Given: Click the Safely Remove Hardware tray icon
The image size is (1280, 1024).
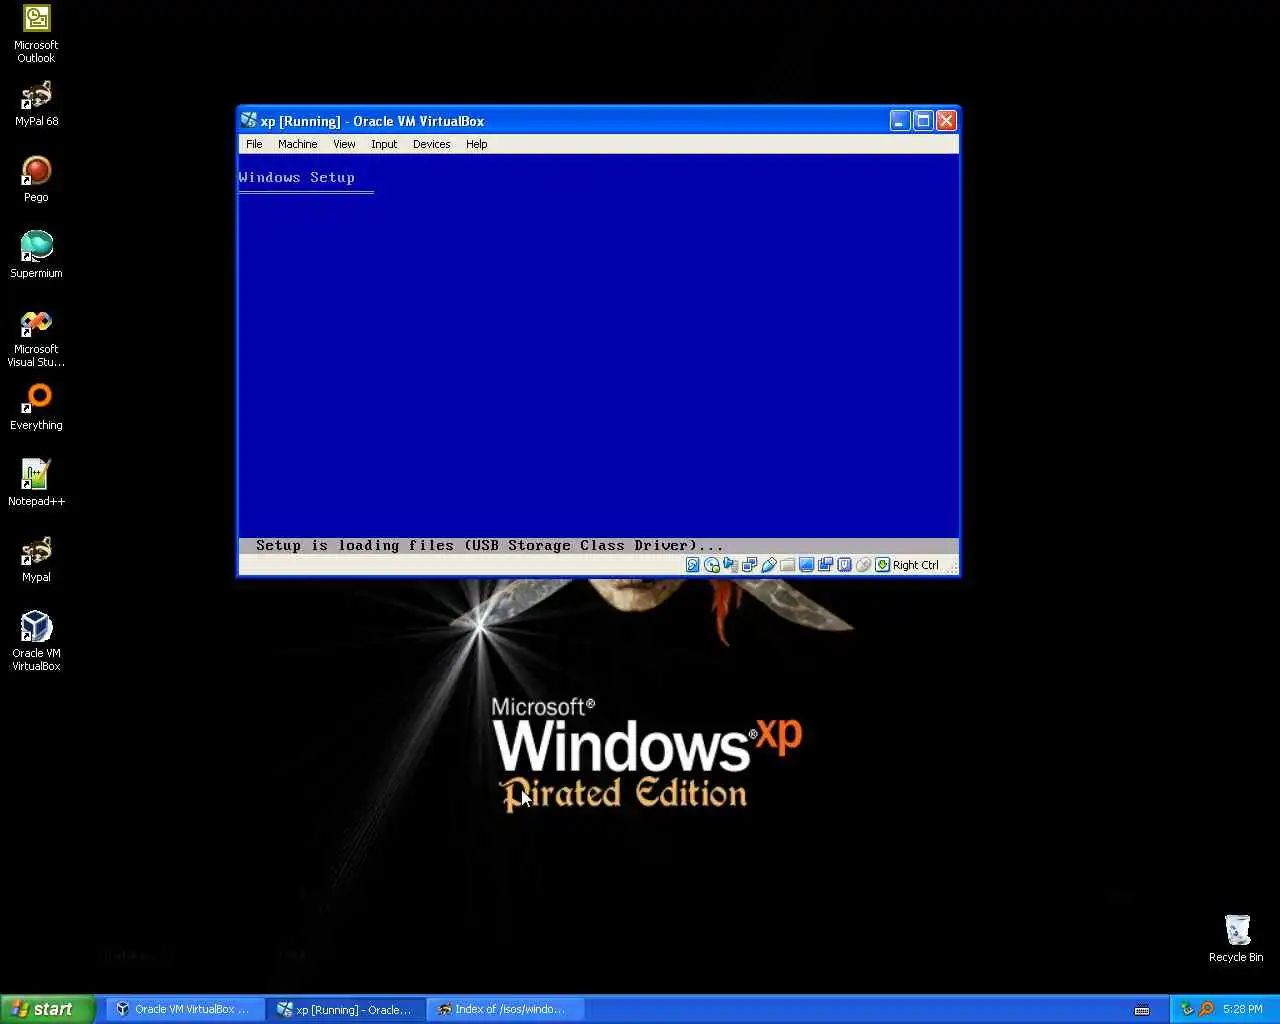Looking at the screenshot, I should pyautogui.click(x=1187, y=1009).
